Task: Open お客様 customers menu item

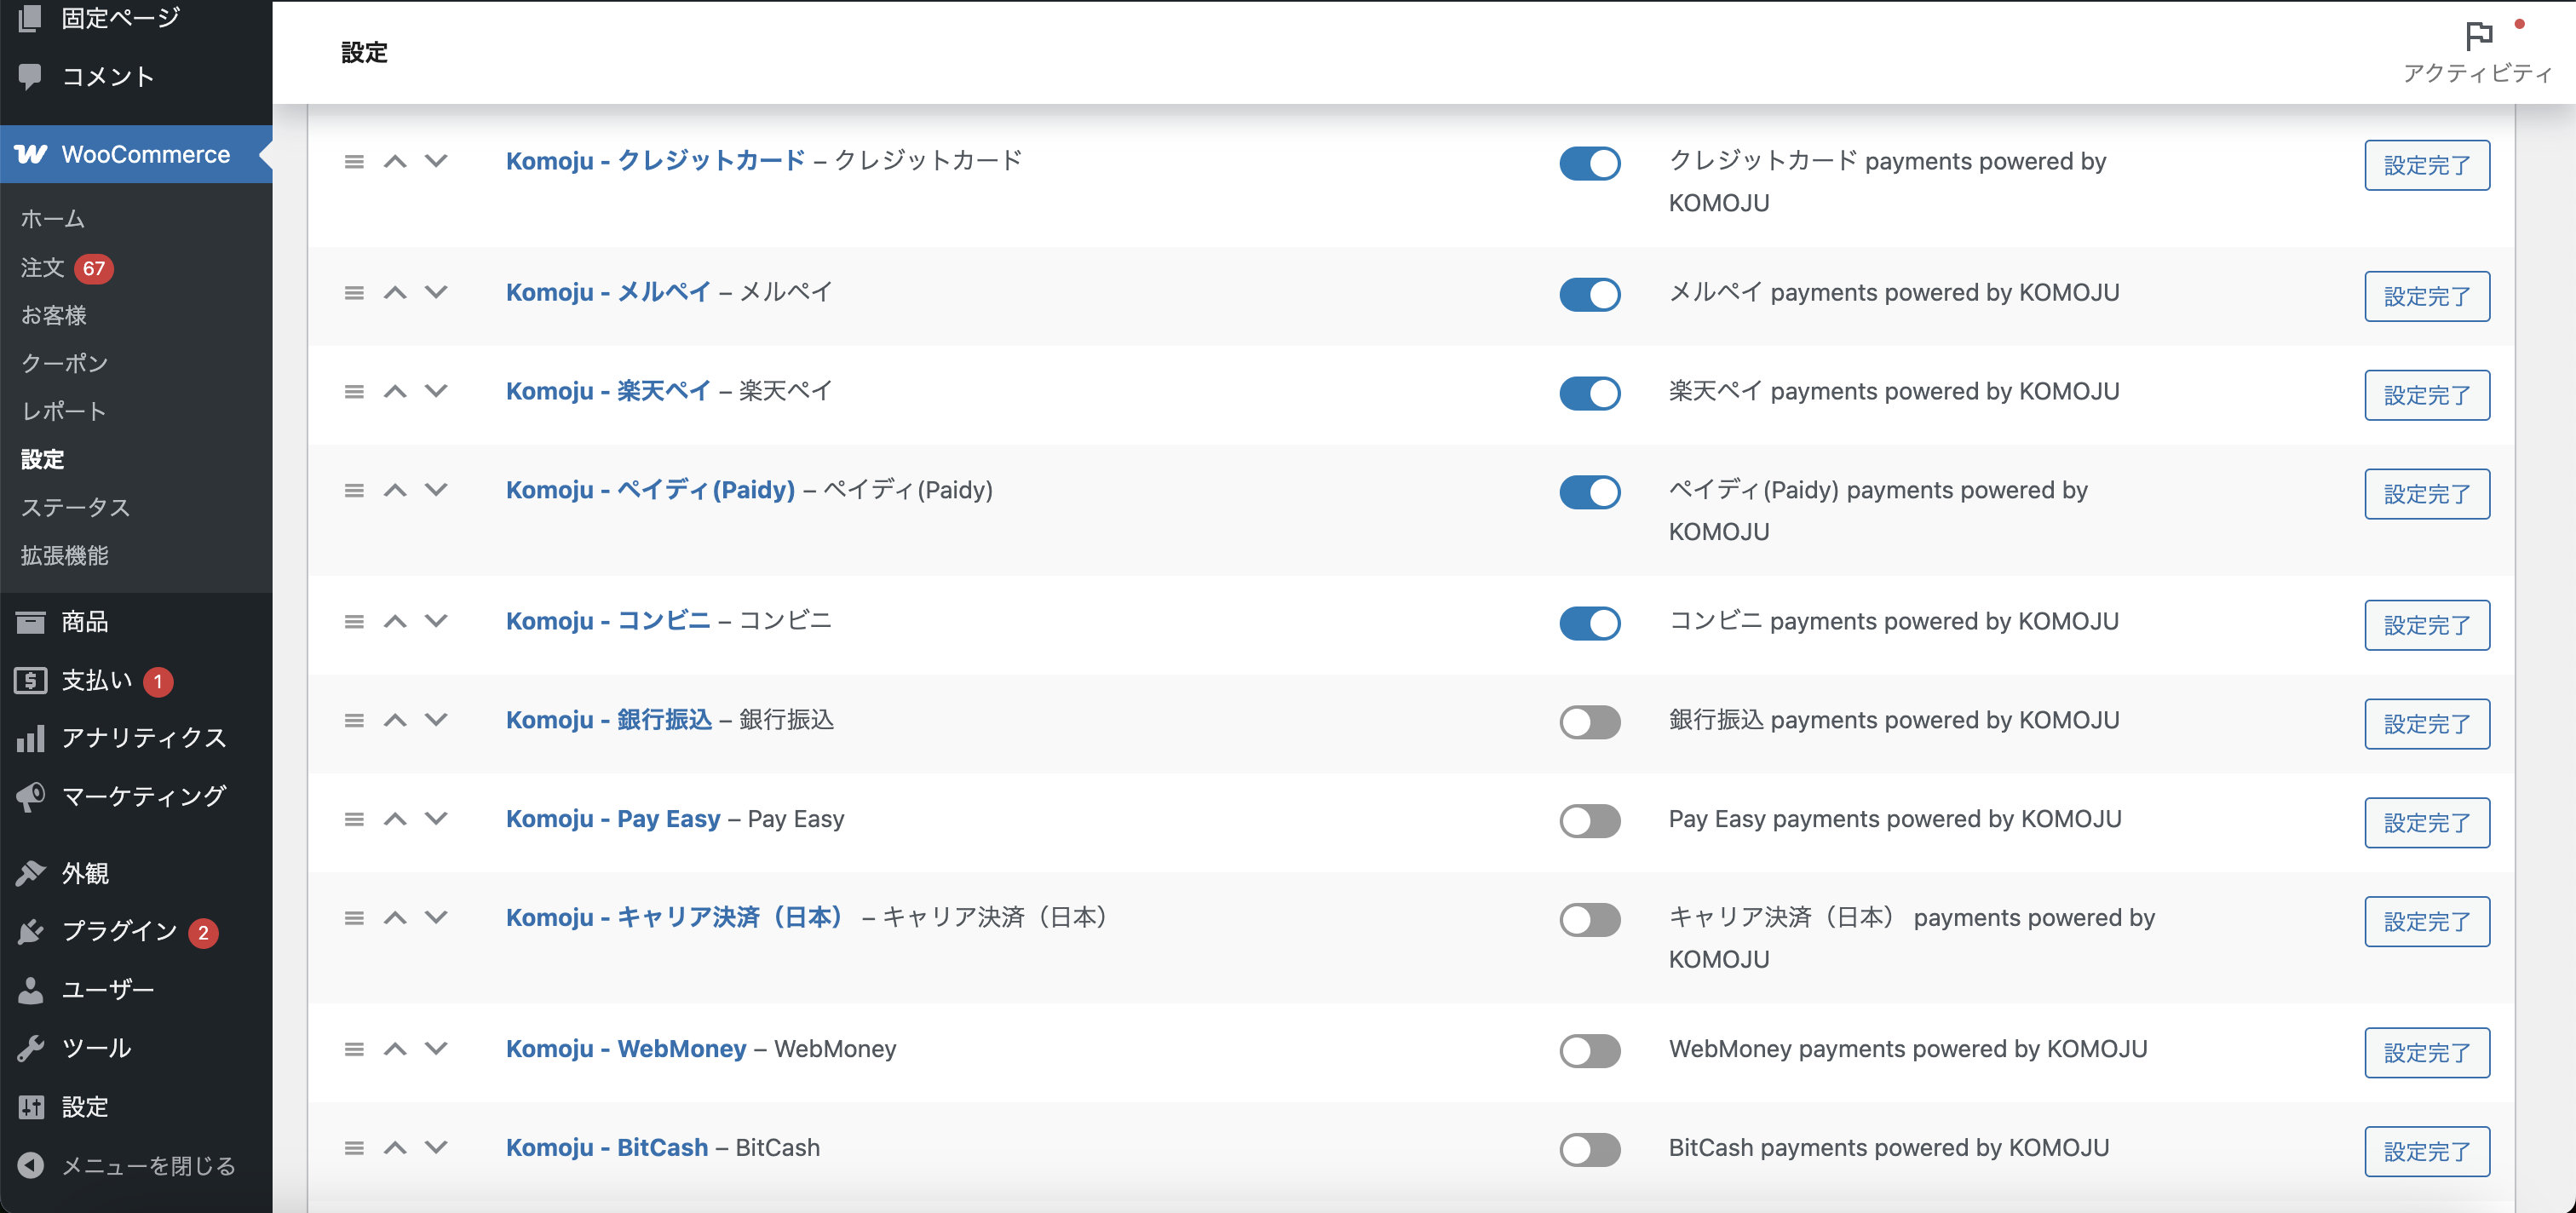Action: tap(54, 316)
